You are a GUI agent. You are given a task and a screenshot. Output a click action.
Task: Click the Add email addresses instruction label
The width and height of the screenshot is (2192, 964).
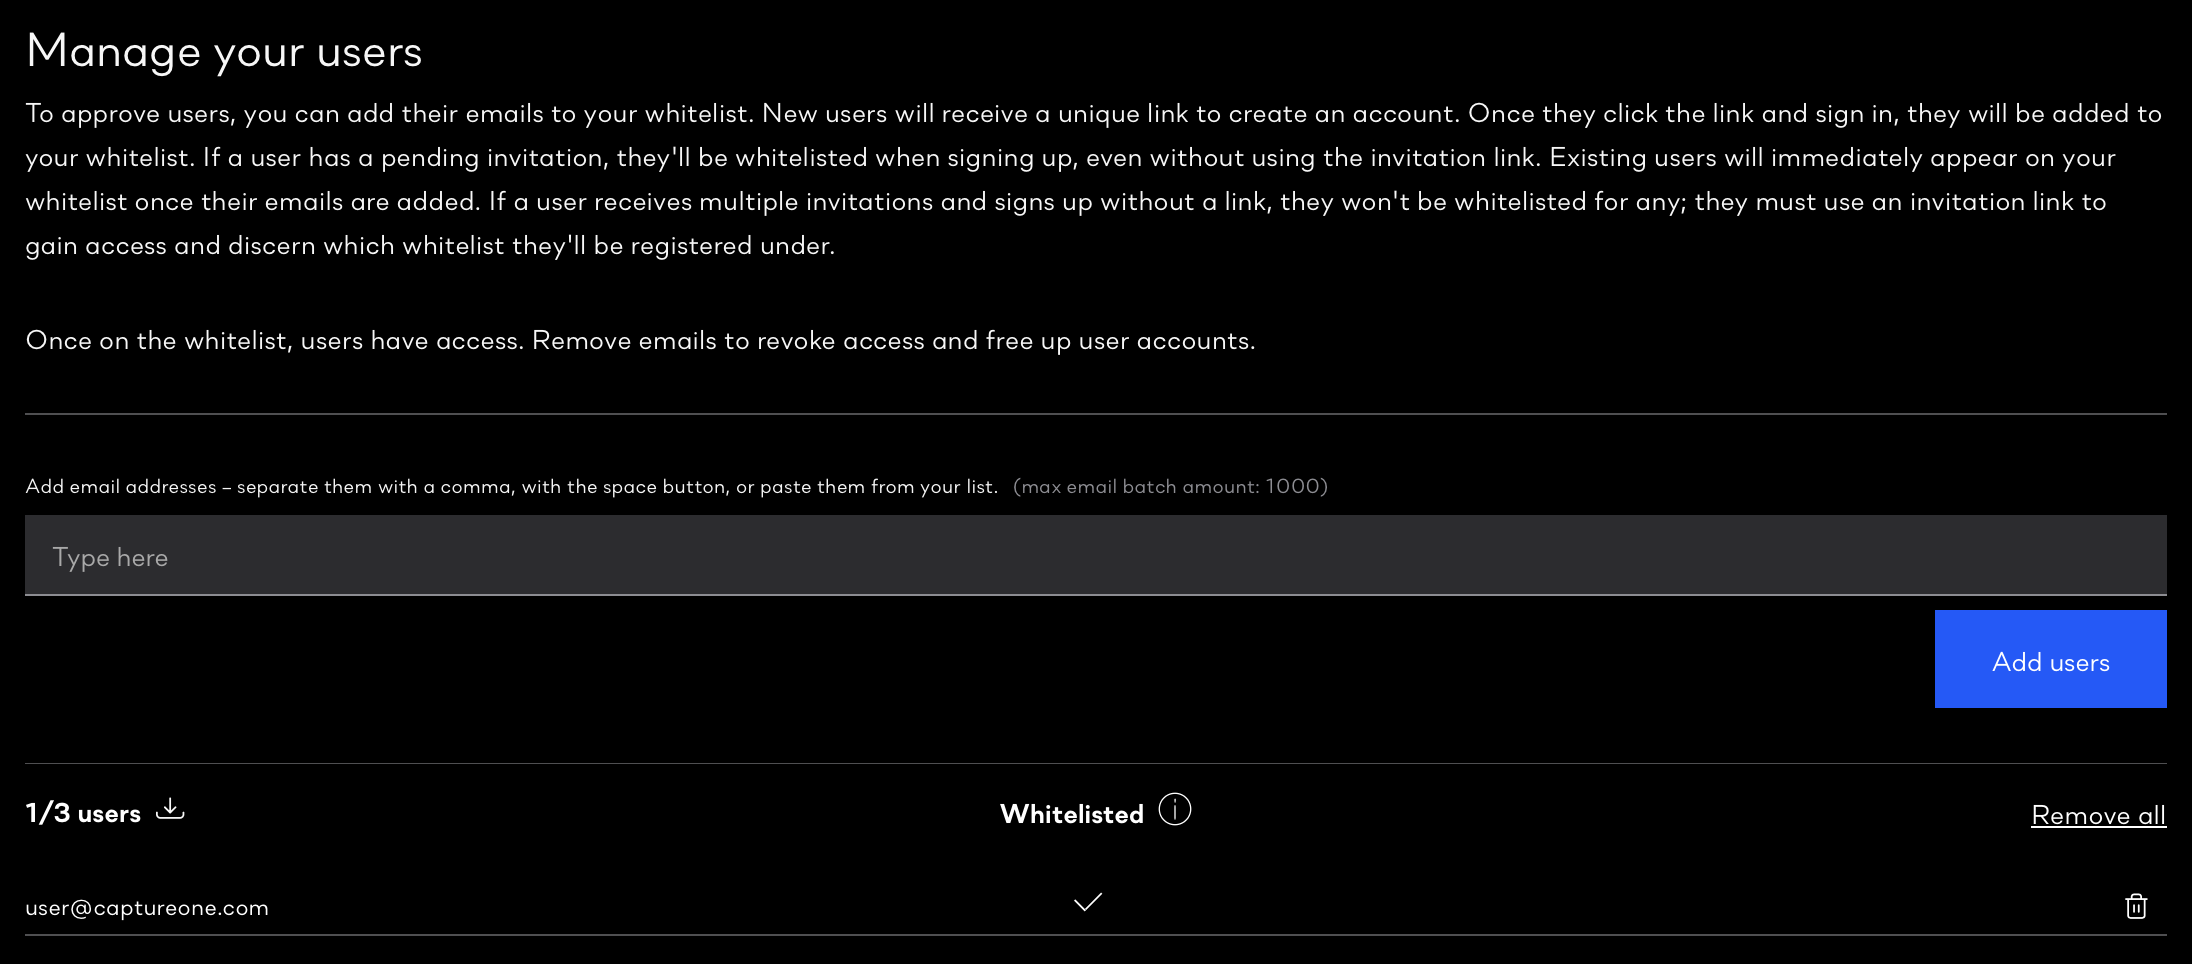511,486
